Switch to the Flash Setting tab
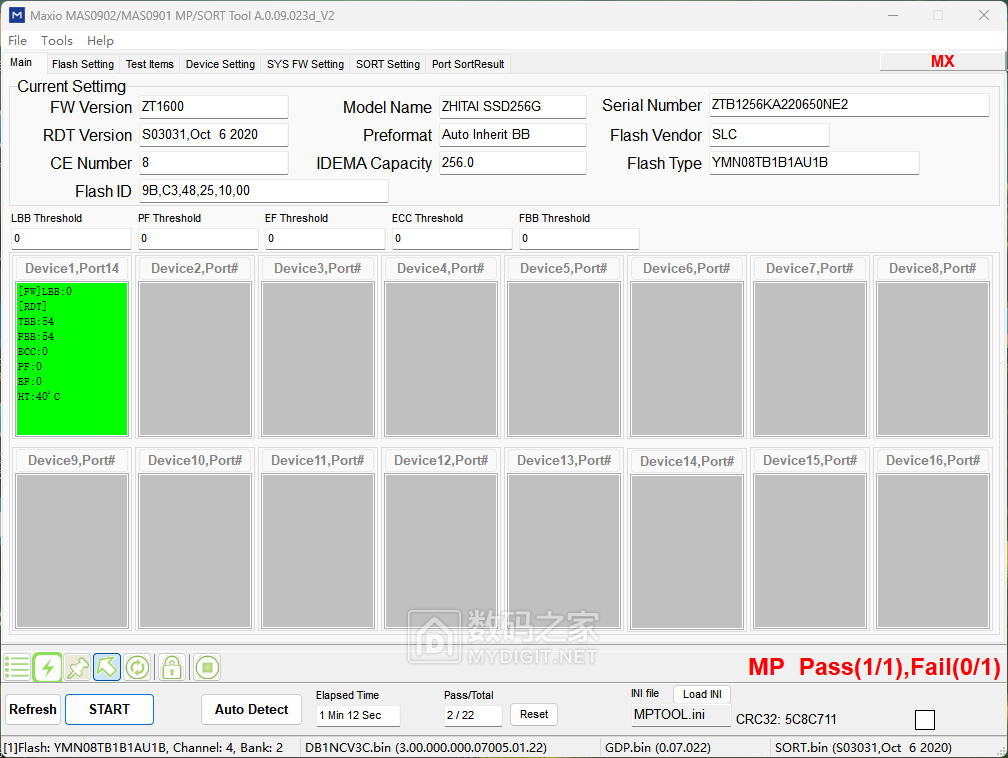 tap(83, 64)
